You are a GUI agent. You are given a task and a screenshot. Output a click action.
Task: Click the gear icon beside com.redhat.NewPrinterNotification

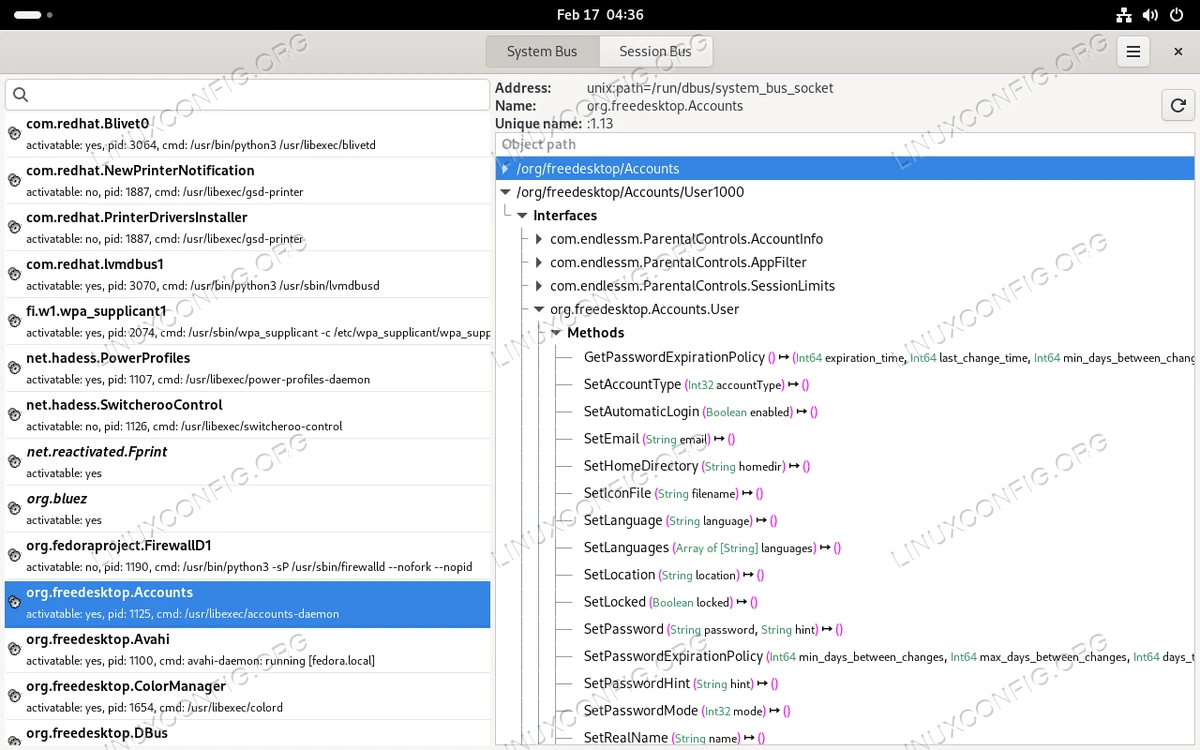coord(15,180)
